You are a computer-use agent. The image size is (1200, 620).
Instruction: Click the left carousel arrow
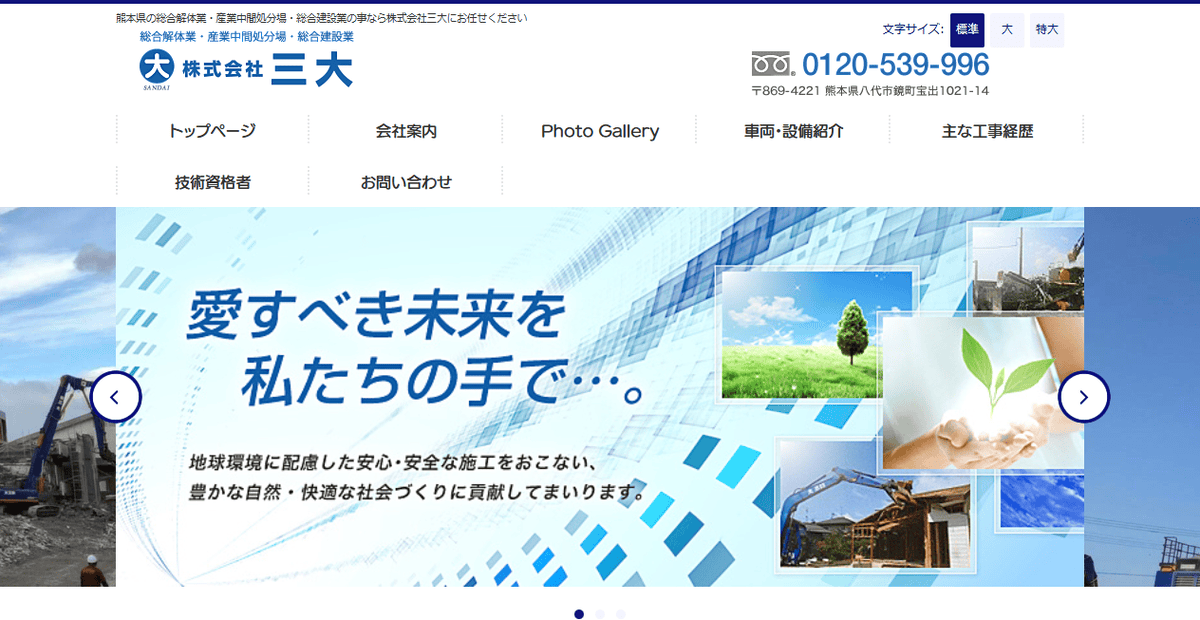coord(117,396)
